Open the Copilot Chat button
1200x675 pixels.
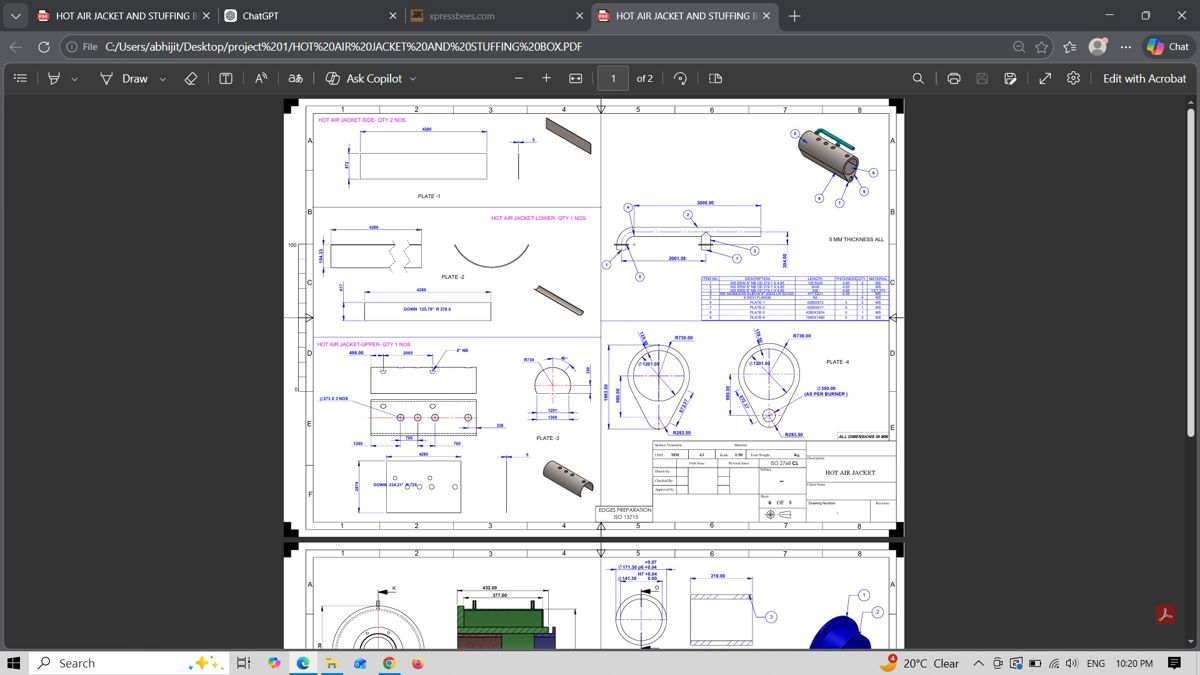(1168, 46)
